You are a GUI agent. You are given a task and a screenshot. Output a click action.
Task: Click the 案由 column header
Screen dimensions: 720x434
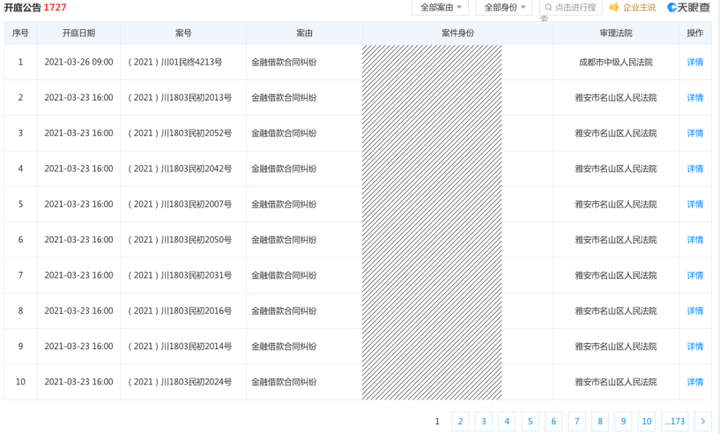click(304, 33)
